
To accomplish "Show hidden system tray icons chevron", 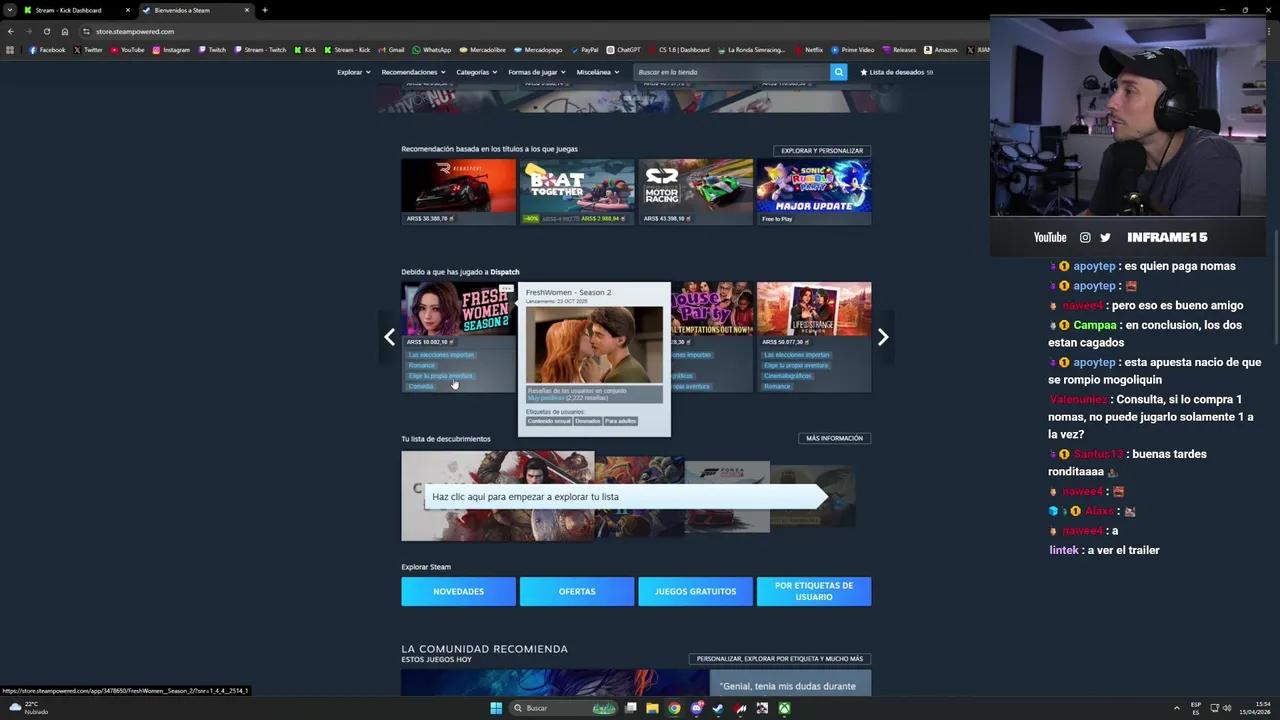I will (x=1177, y=708).
